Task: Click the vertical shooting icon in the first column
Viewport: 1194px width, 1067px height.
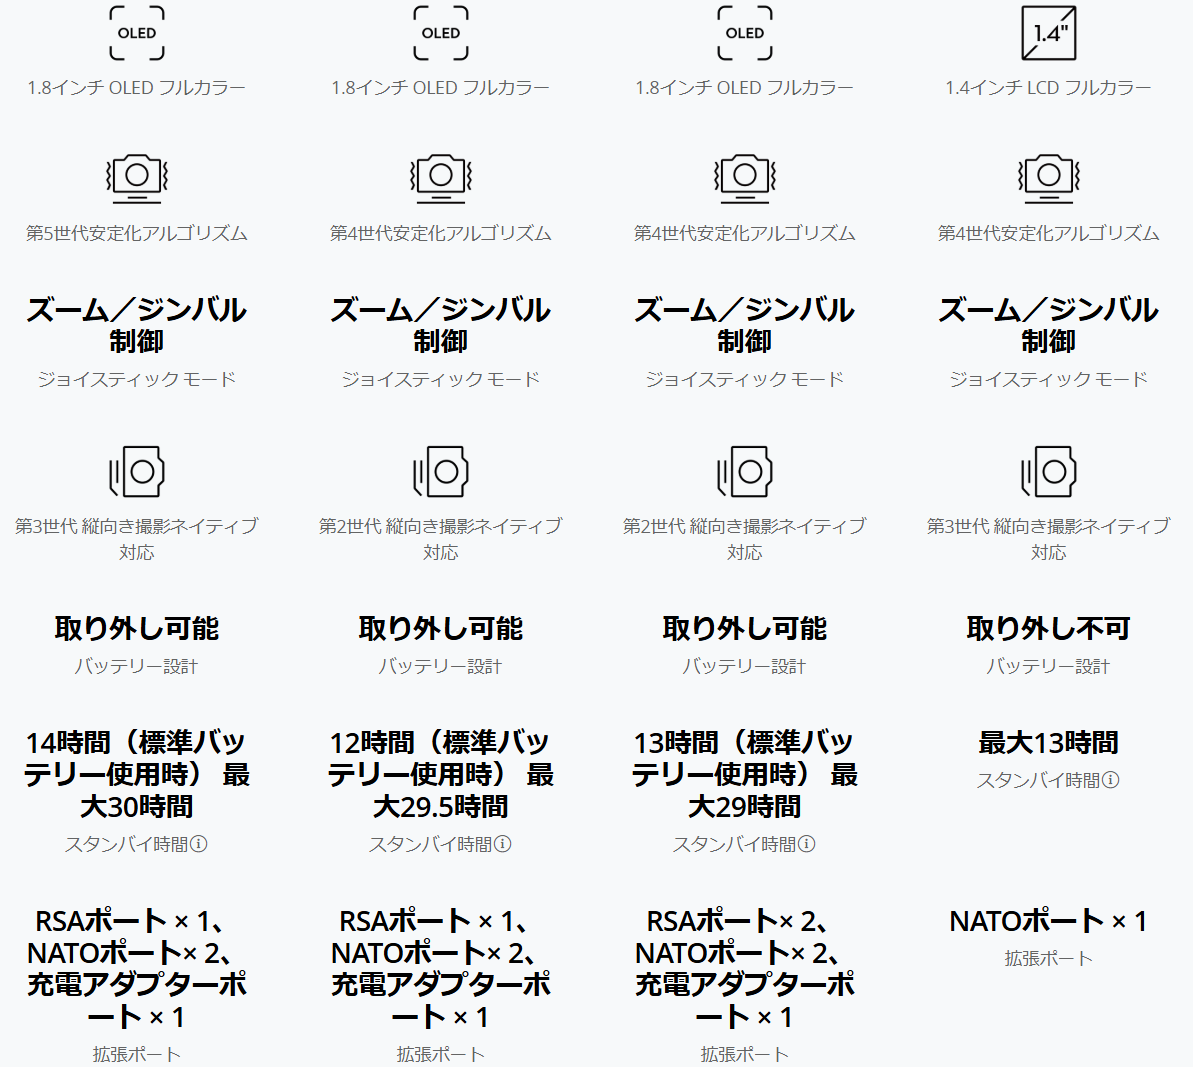Action: click(137, 471)
